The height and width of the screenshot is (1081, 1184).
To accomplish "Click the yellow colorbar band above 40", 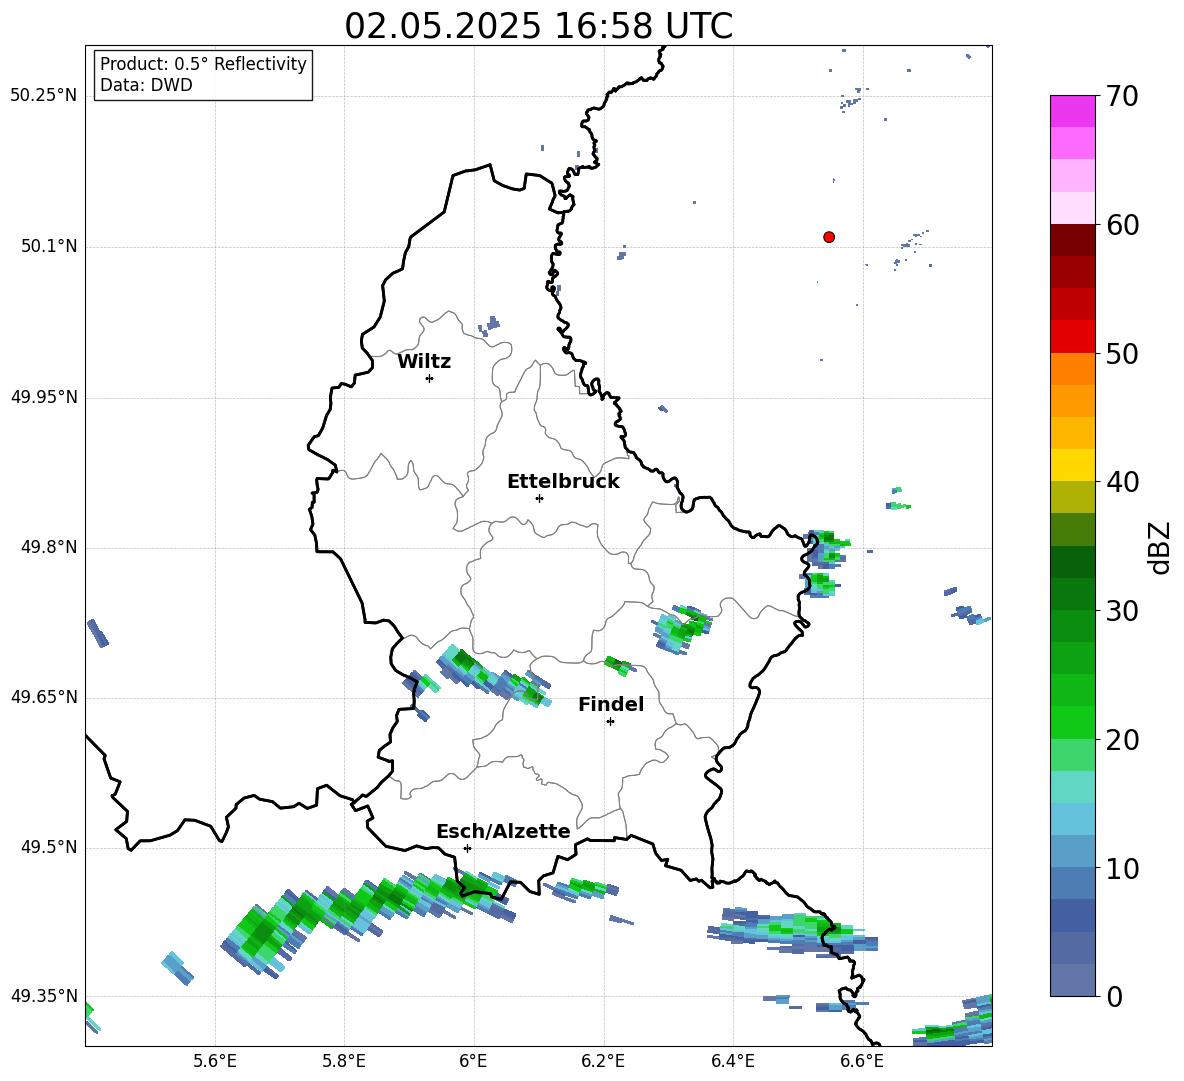I will tap(1072, 466).
